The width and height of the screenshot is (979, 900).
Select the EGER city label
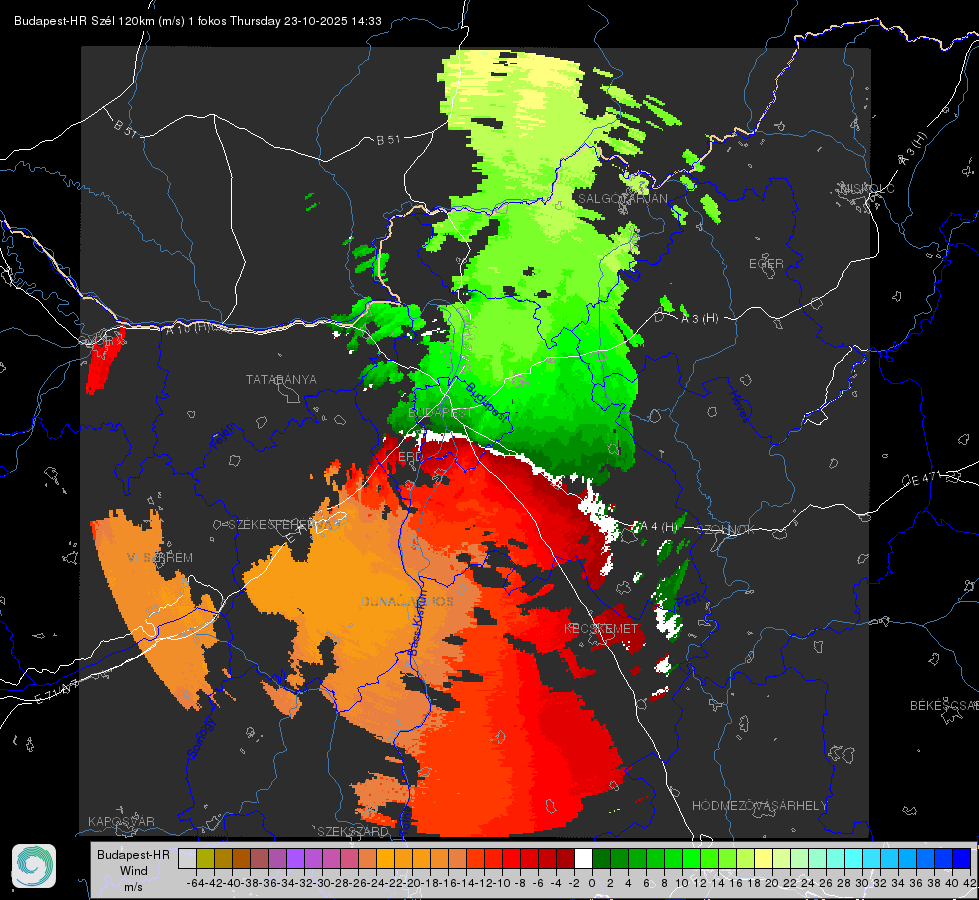[x=766, y=264]
